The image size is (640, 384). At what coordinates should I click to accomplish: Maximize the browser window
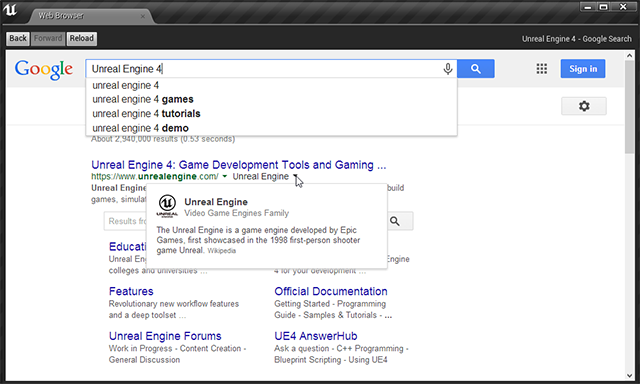pos(603,7)
